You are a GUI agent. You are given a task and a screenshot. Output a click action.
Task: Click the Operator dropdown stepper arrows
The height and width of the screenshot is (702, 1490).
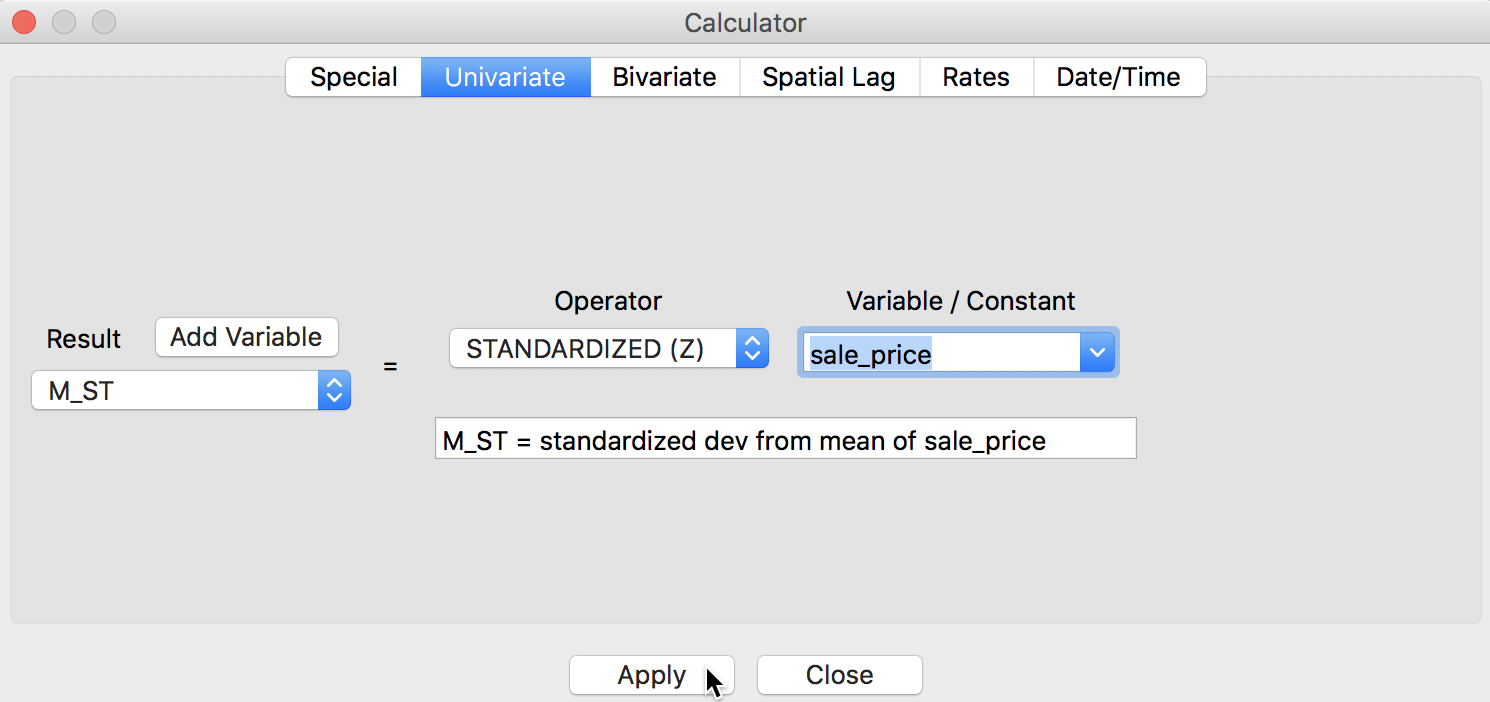pyautogui.click(x=752, y=349)
